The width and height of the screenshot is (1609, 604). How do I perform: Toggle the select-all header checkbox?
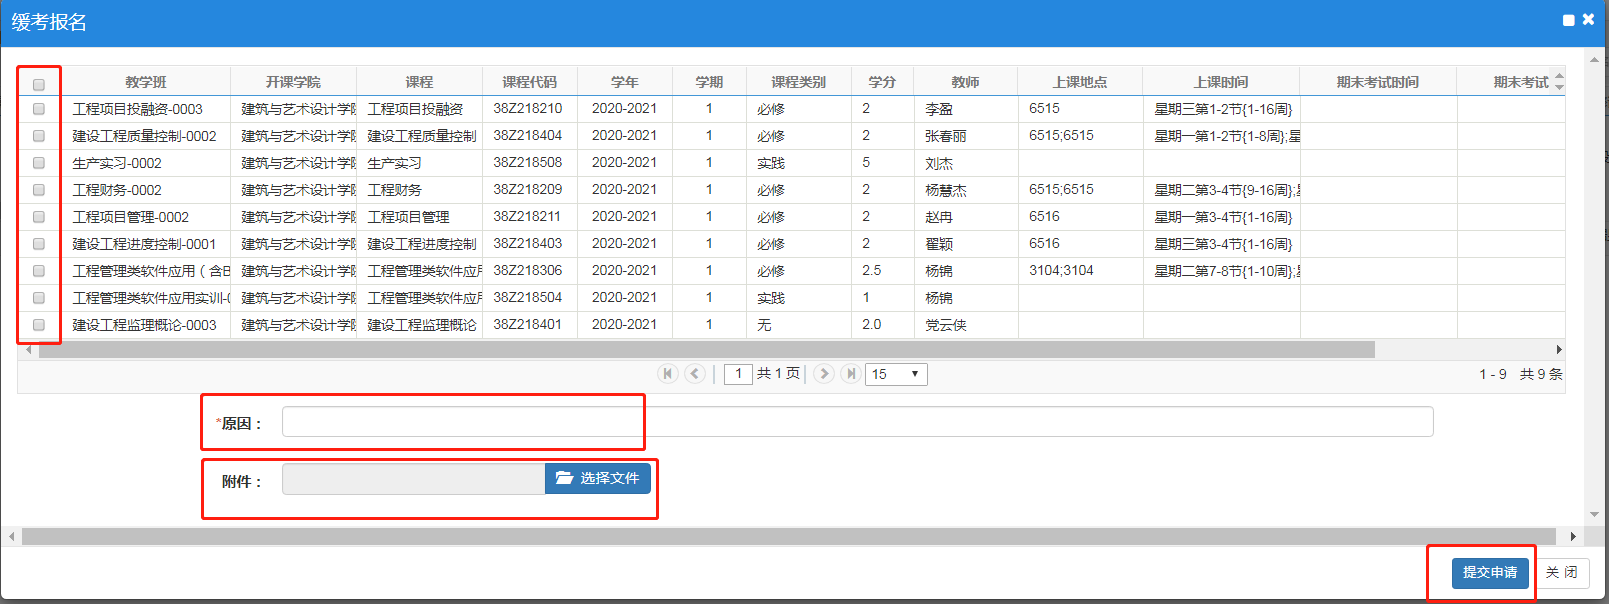[39, 84]
